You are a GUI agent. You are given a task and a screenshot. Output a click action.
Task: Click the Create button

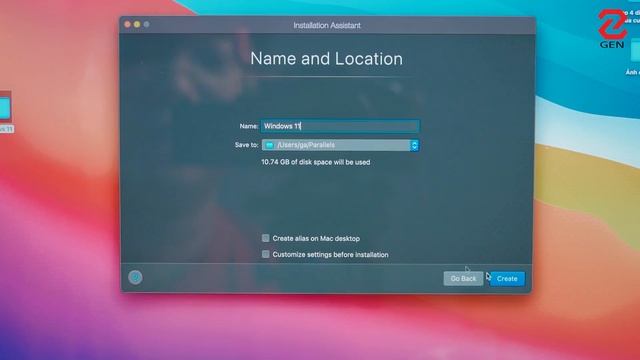pos(507,279)
